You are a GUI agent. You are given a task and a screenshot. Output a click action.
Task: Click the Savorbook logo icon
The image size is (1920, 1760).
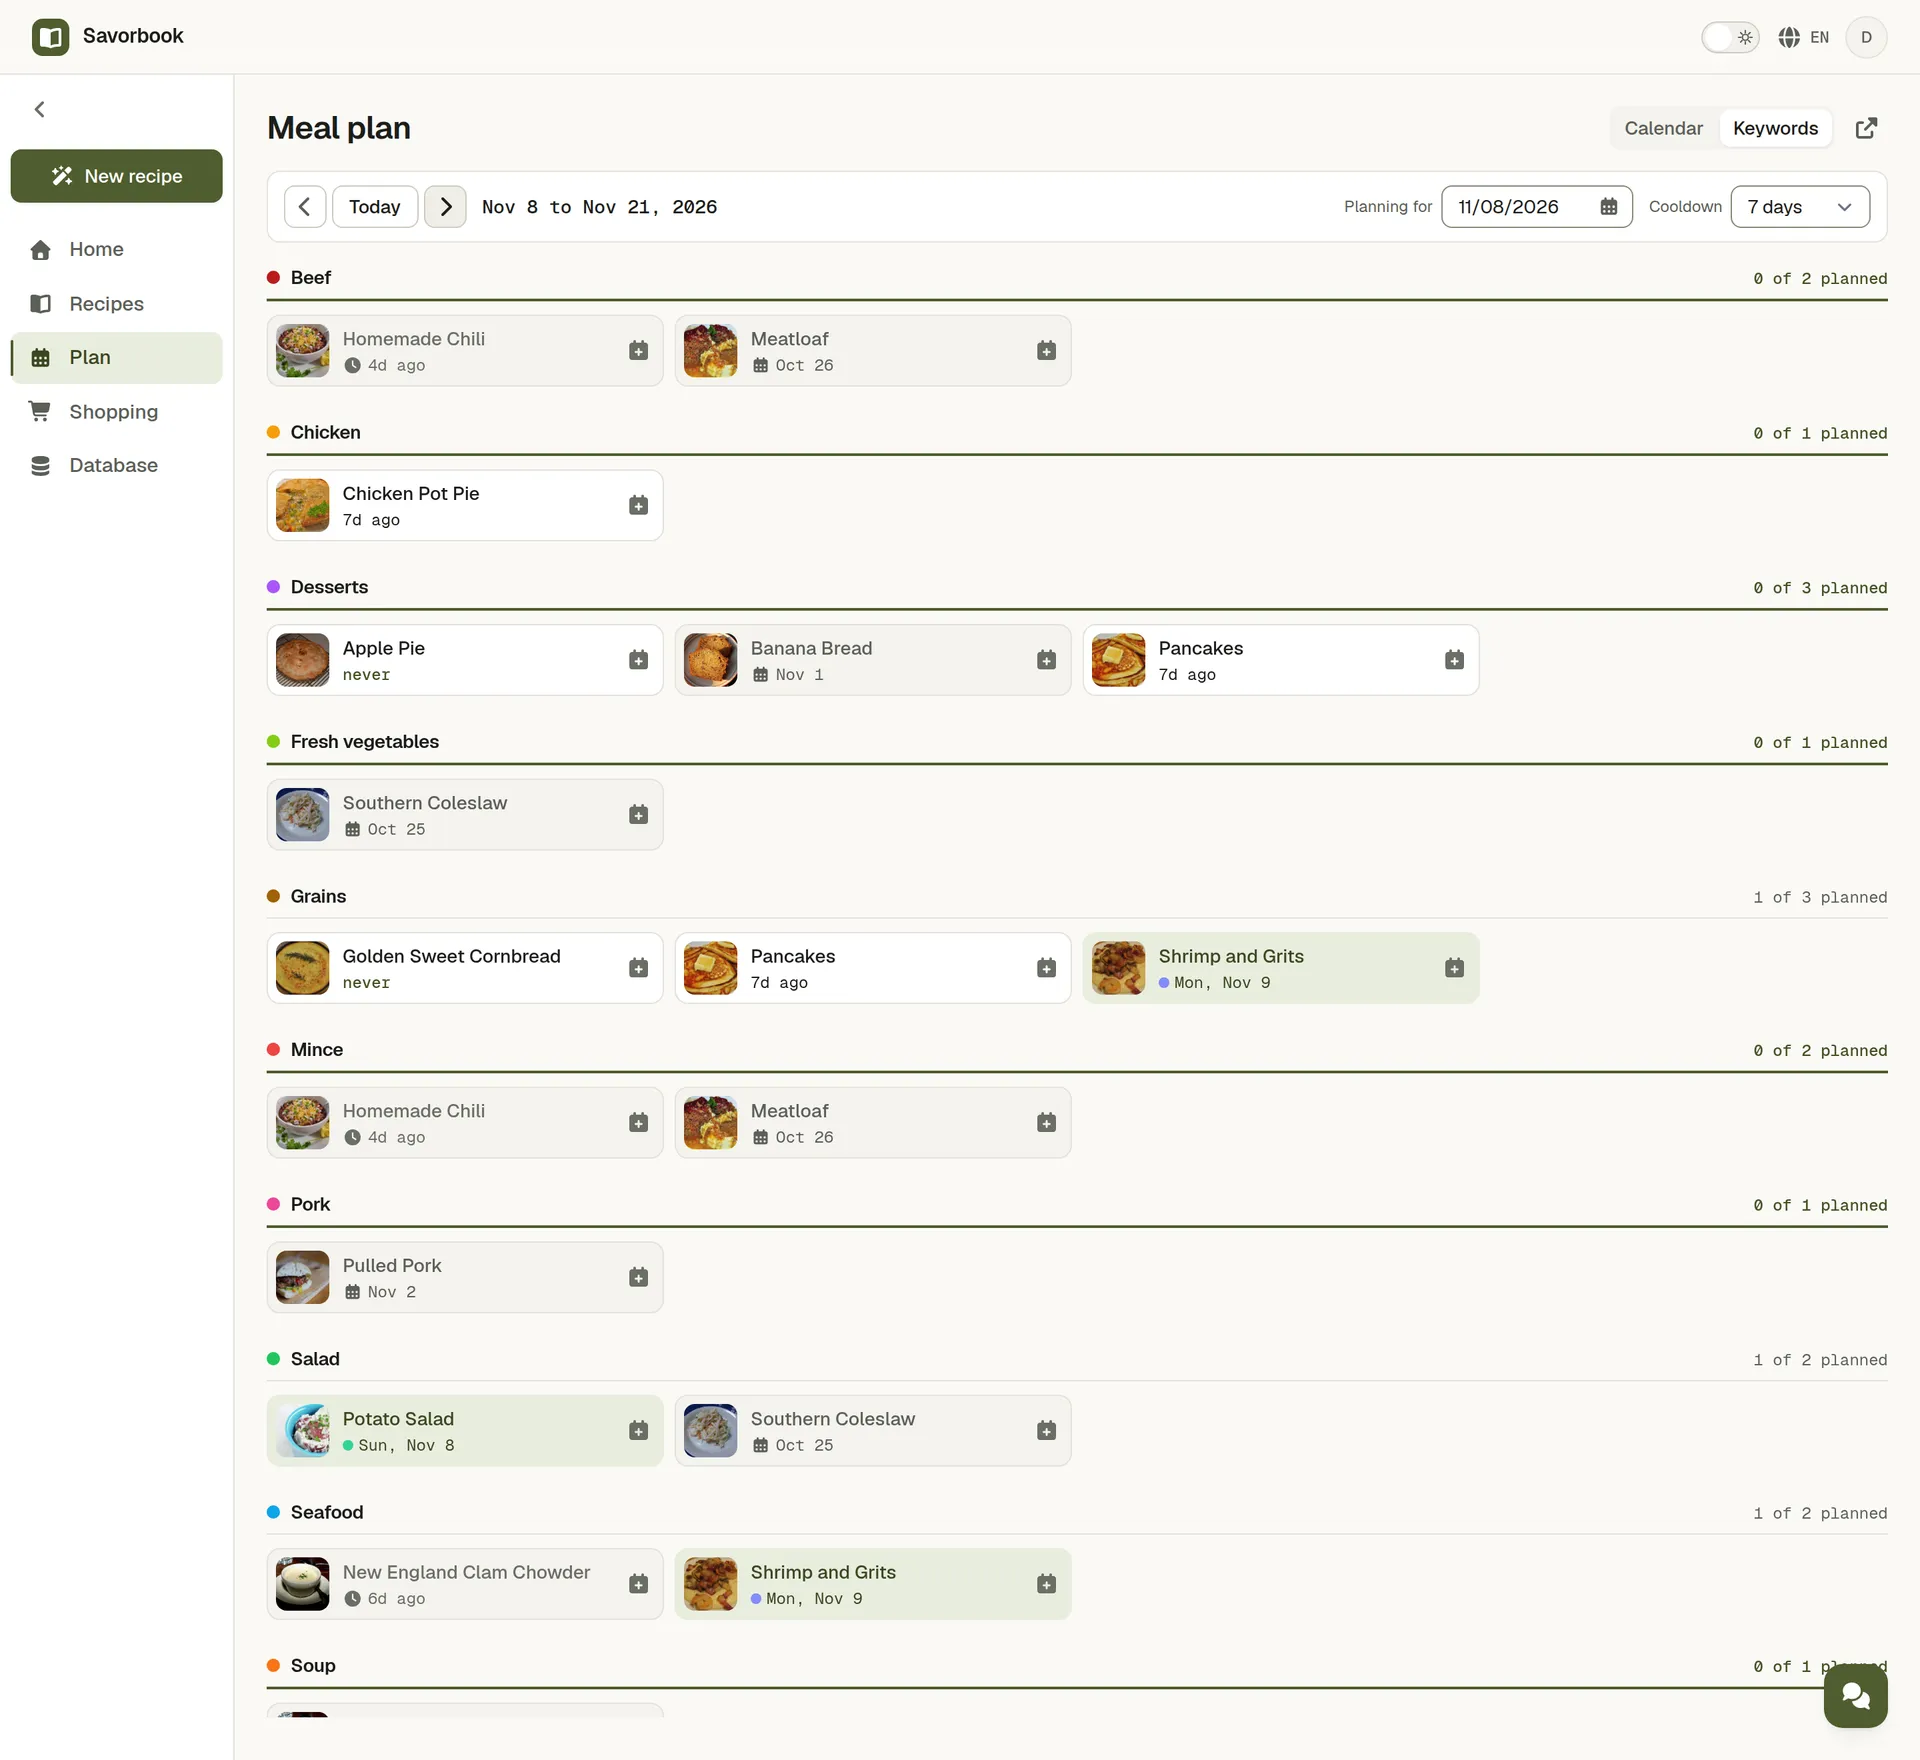click(x=50, y=37)
